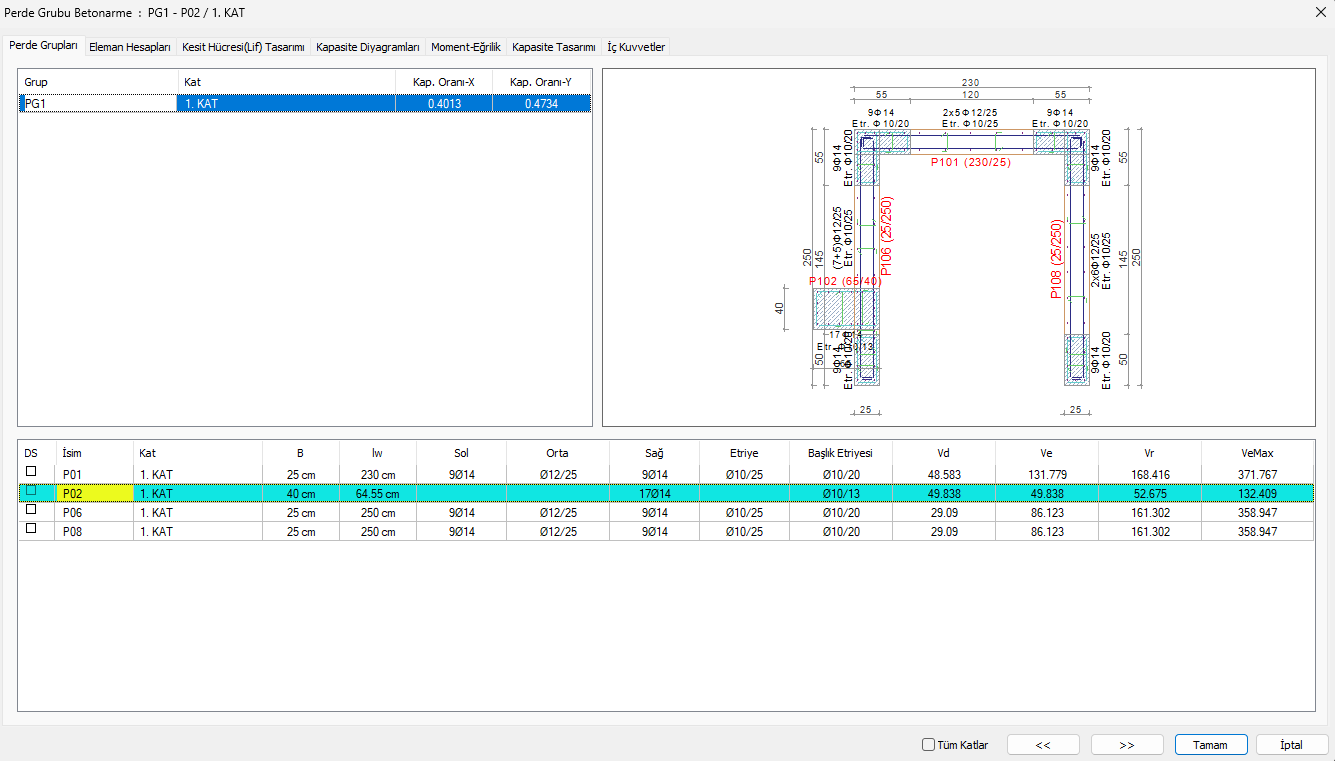This screenshot has height=761, width=1335.
Task: Enable the Tüm Katlar checkbox
Action: tap(929, 745)
